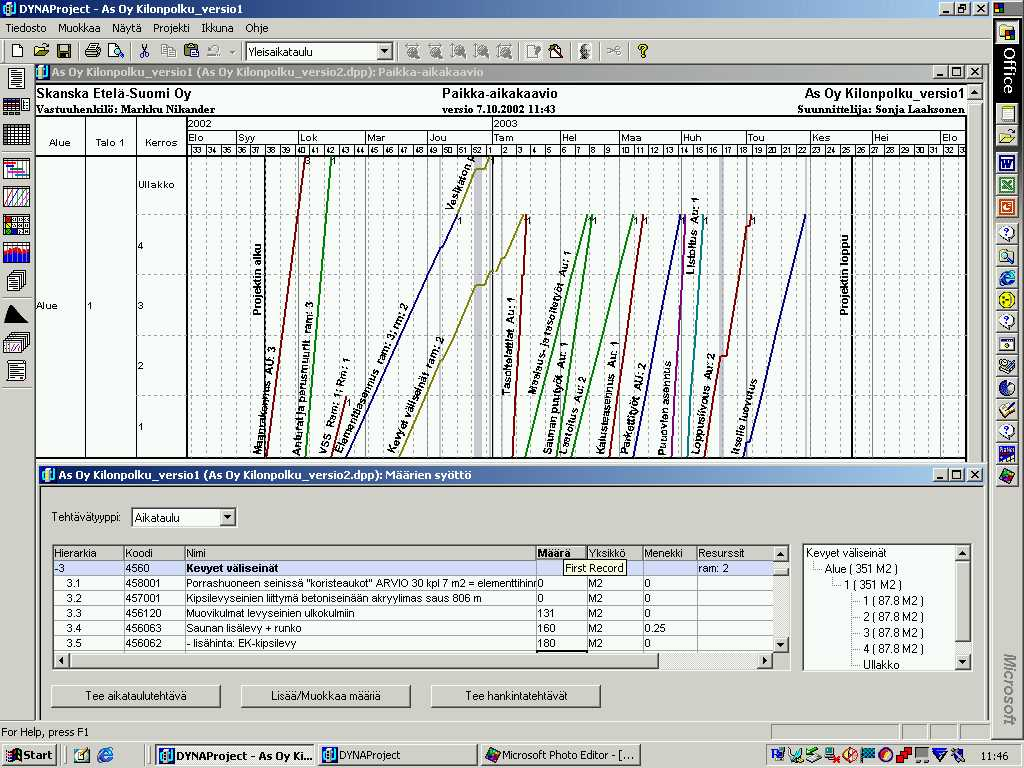Click the black triangle curve icon in sidebar
Viewport: 1024px width, 768px height.
tap(16, 314)
